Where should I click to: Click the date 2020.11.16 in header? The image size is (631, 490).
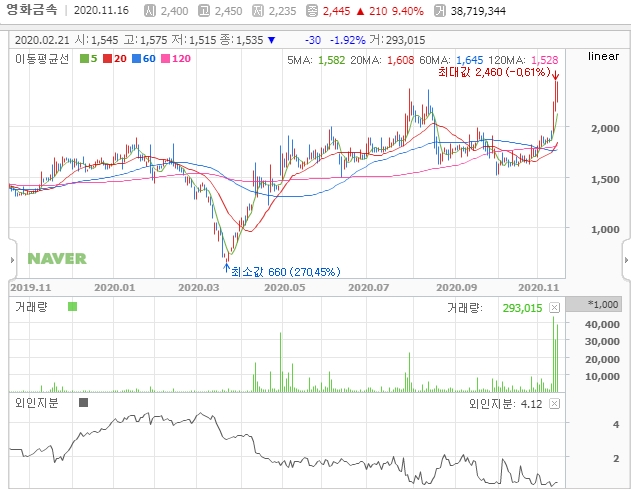(x=101, y=10)
